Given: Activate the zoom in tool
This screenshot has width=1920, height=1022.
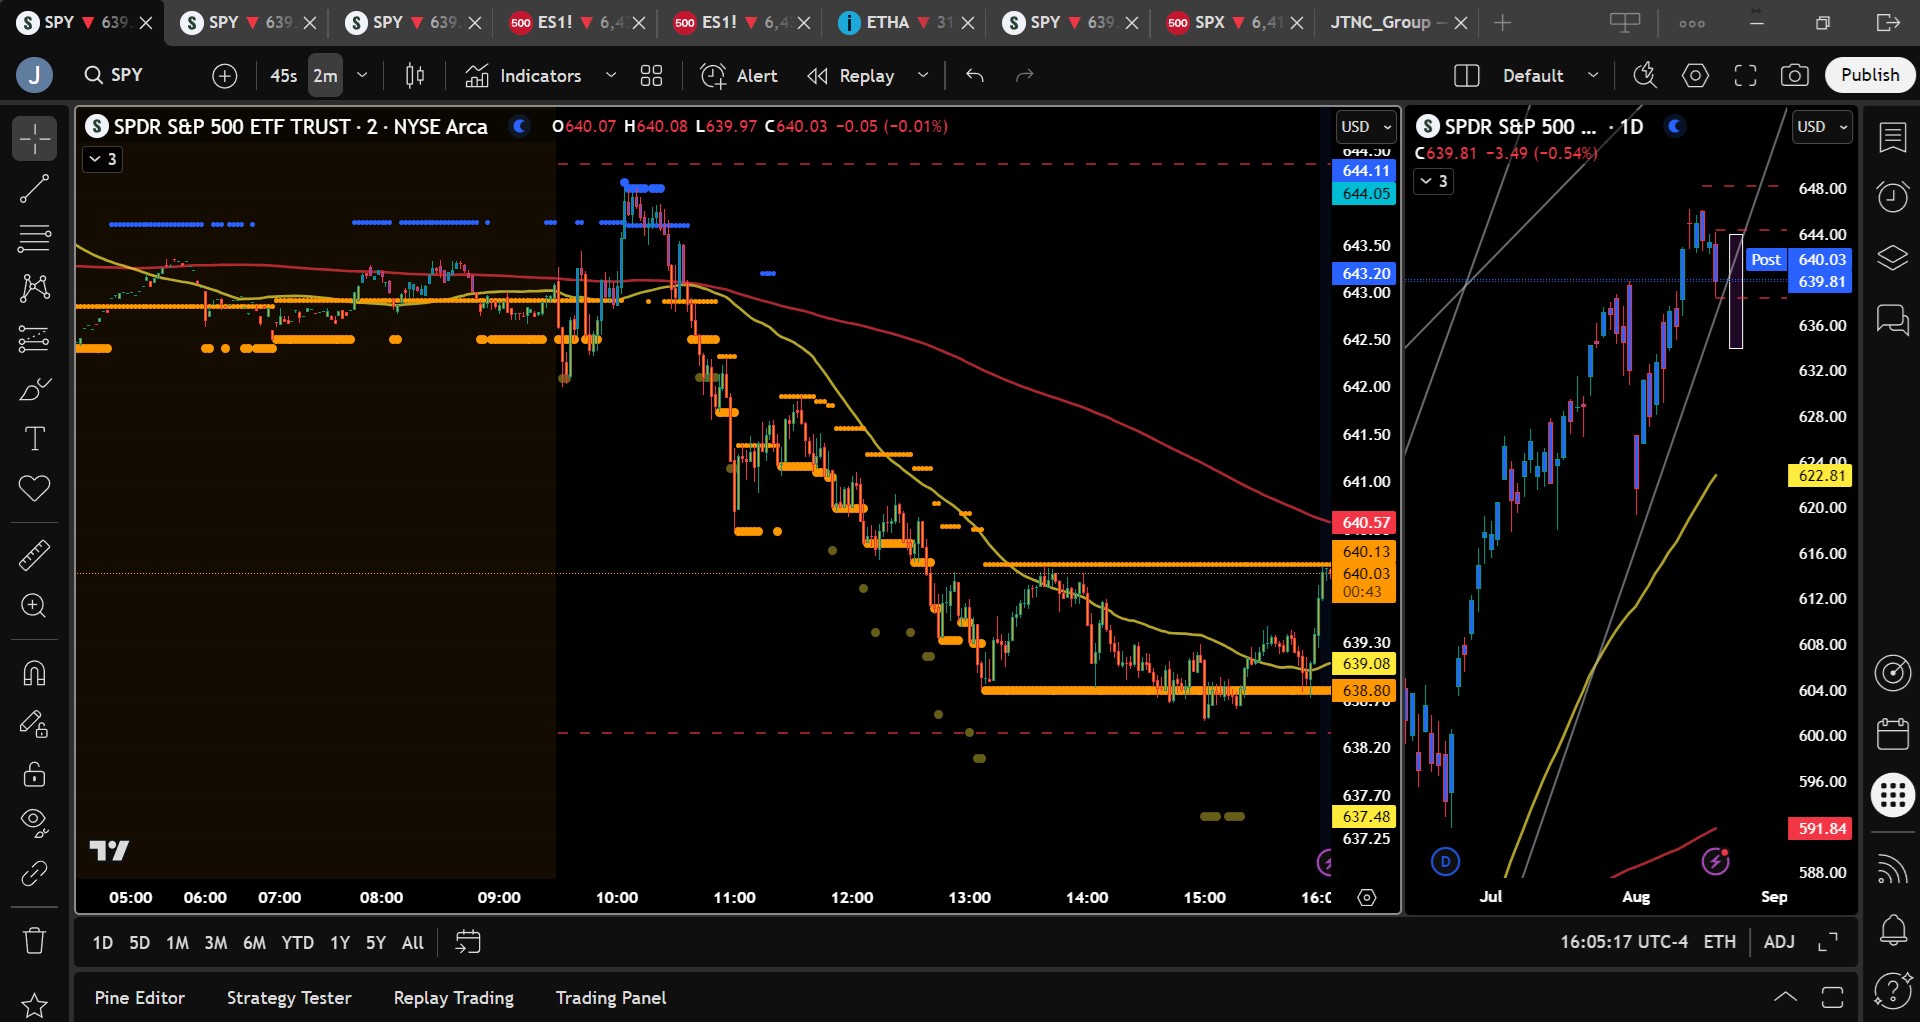Looking at the screenshot, I should 34,606.
